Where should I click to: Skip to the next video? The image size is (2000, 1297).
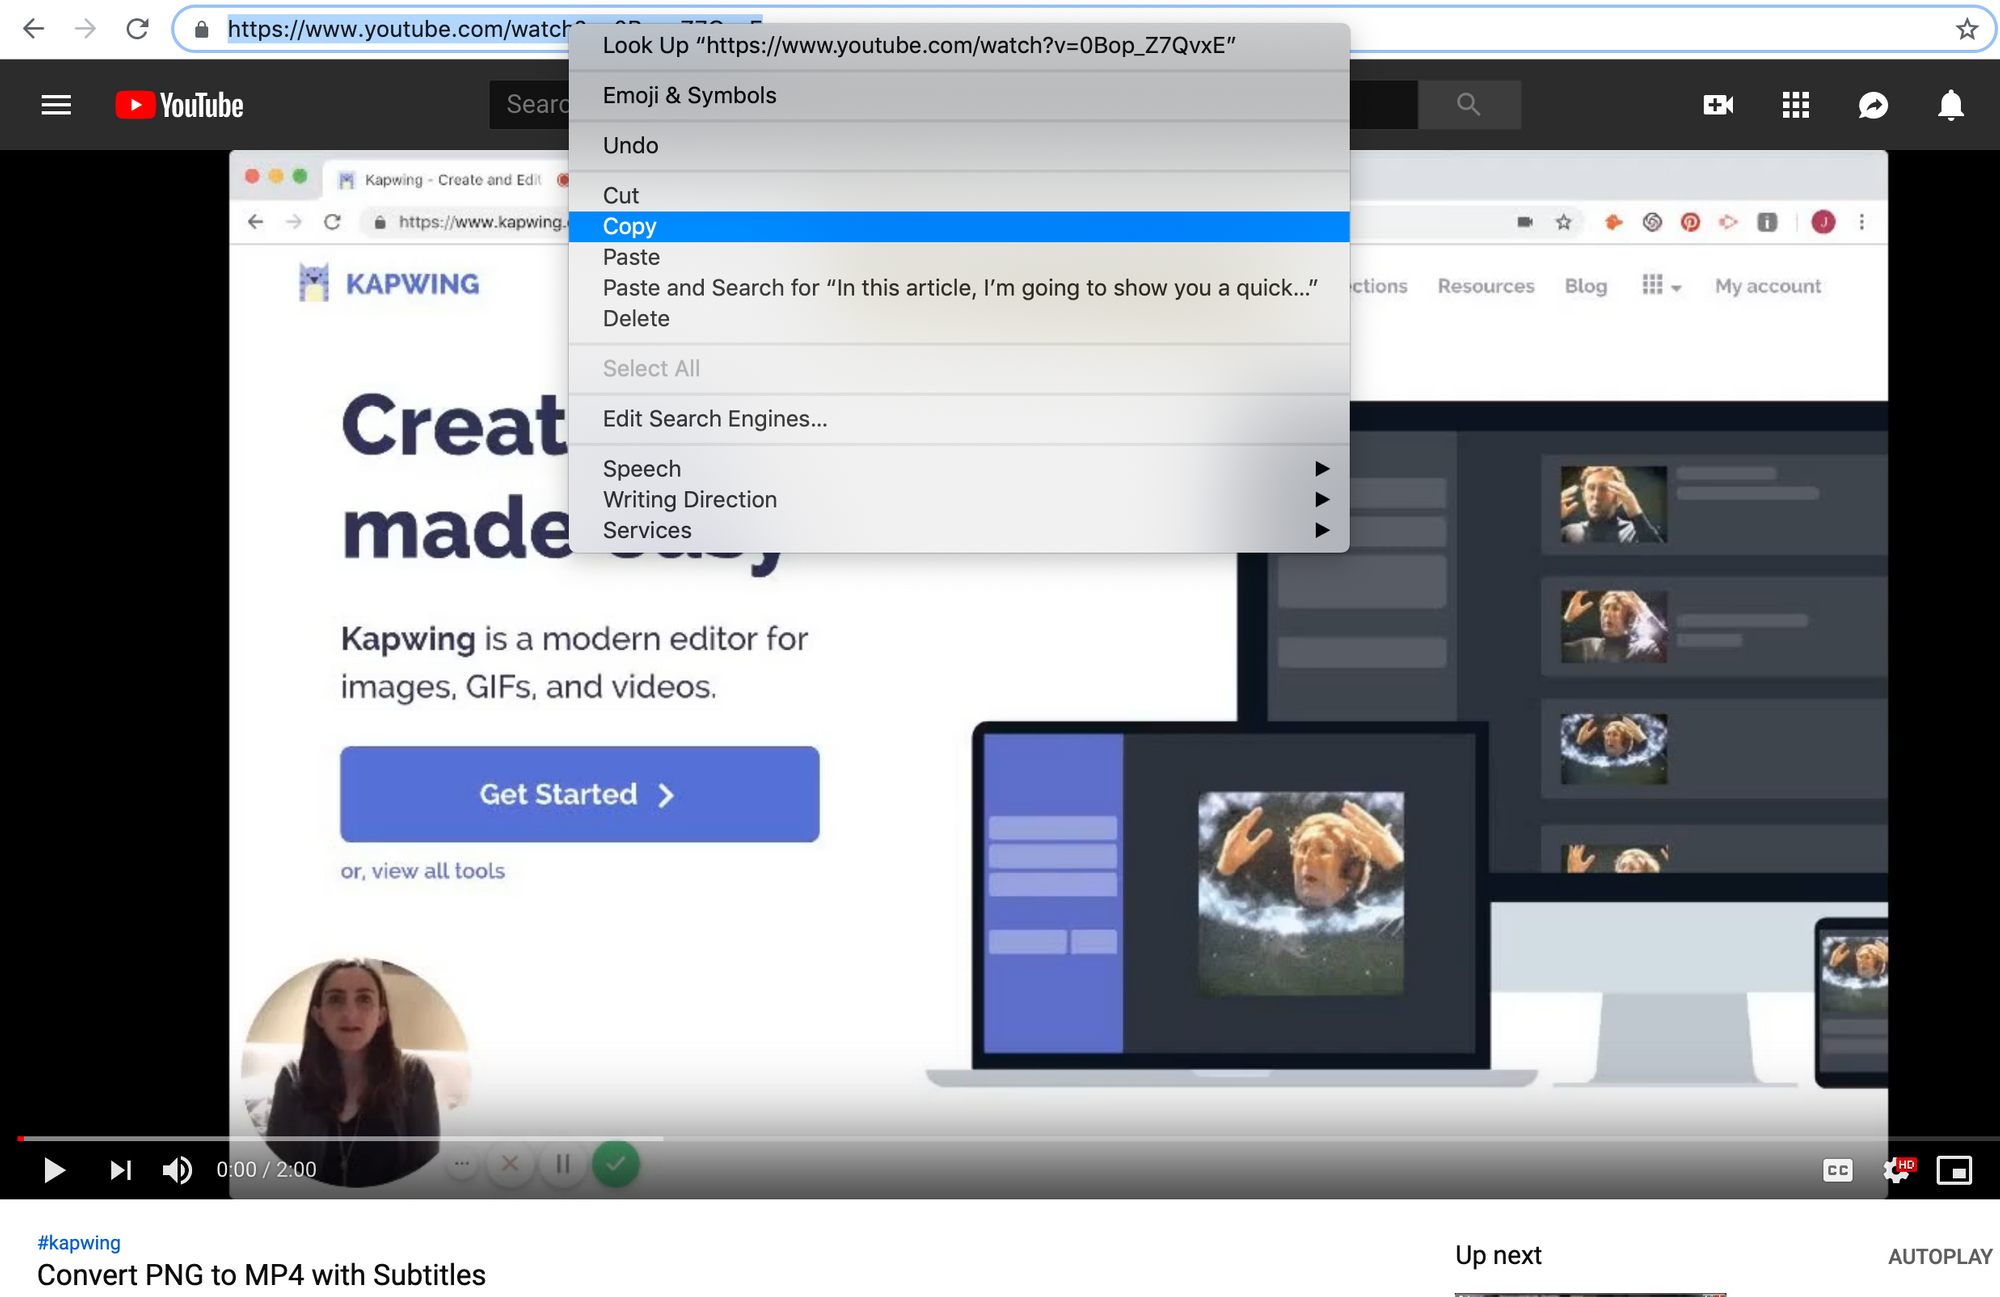(120, 1169)
